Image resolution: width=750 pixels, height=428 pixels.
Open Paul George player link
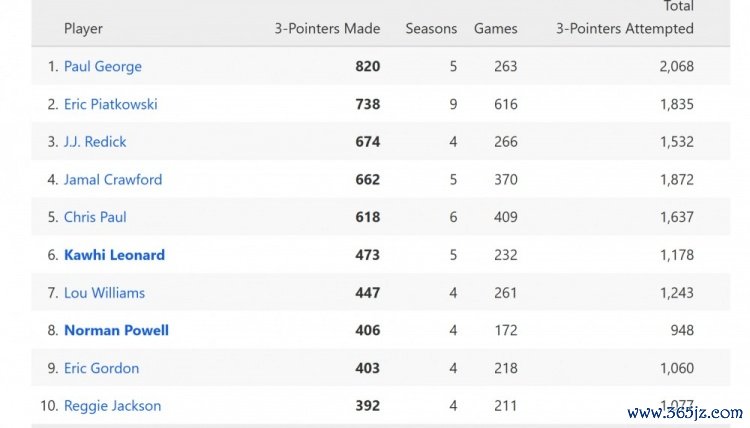102,66
